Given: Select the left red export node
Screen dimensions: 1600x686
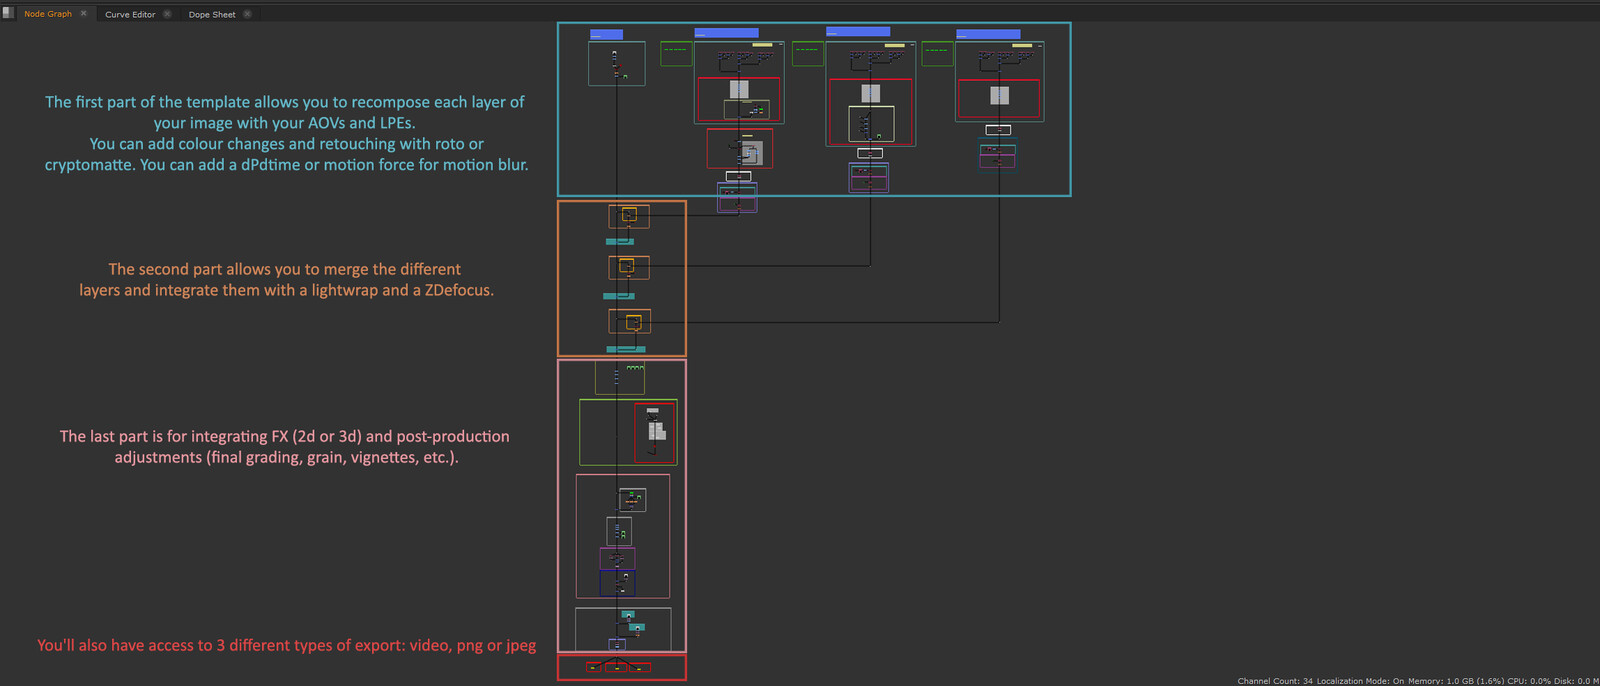Looking at the screenshot, I should [595, 667].
